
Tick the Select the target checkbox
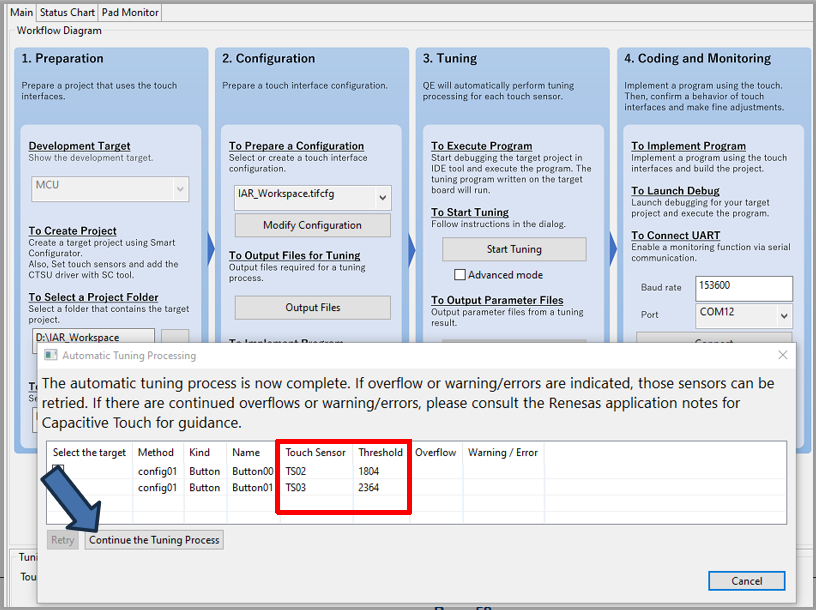click(59, 470)
